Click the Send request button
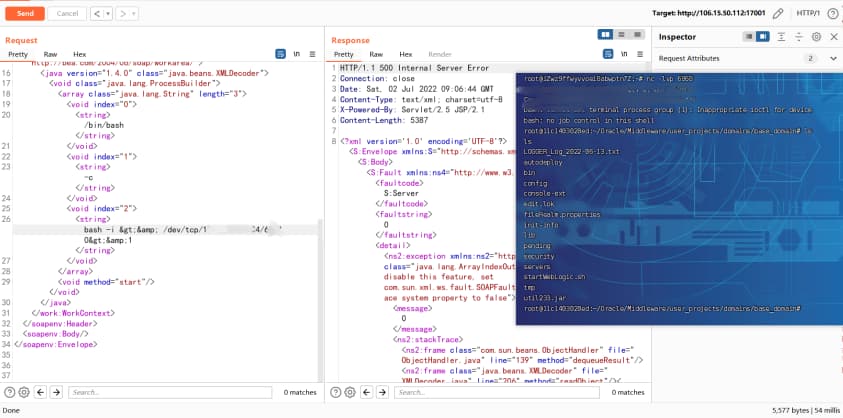Viewport: 843px width, 418px height. (25, 13)
